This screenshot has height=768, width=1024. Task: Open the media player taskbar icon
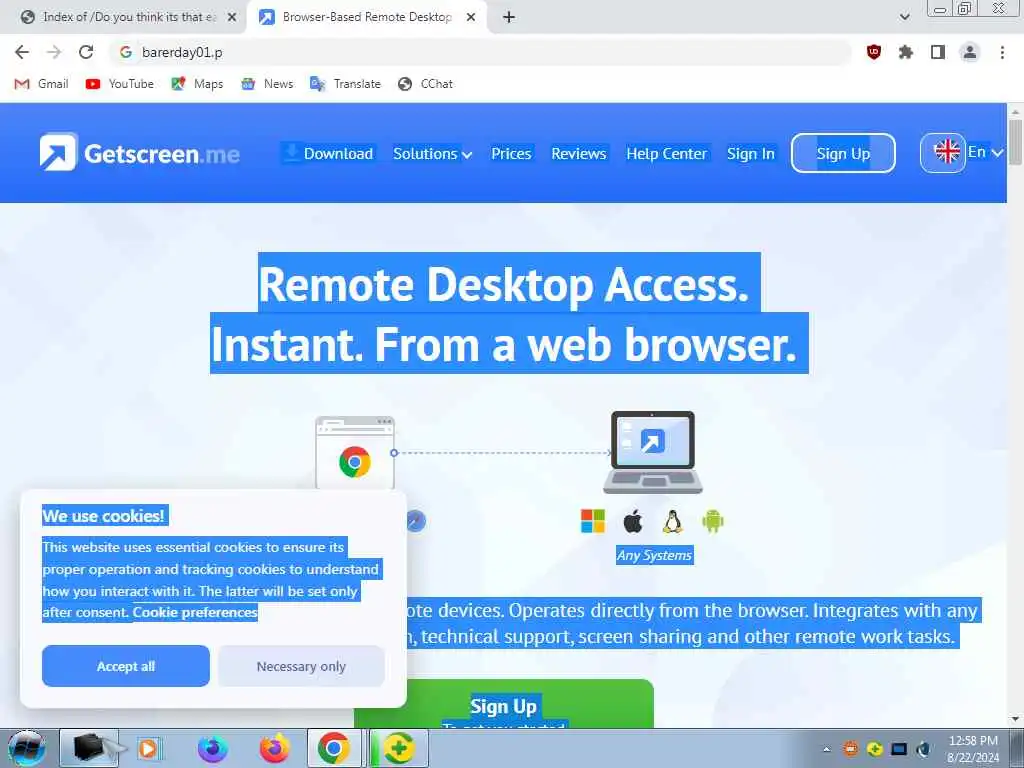(149, 748)
